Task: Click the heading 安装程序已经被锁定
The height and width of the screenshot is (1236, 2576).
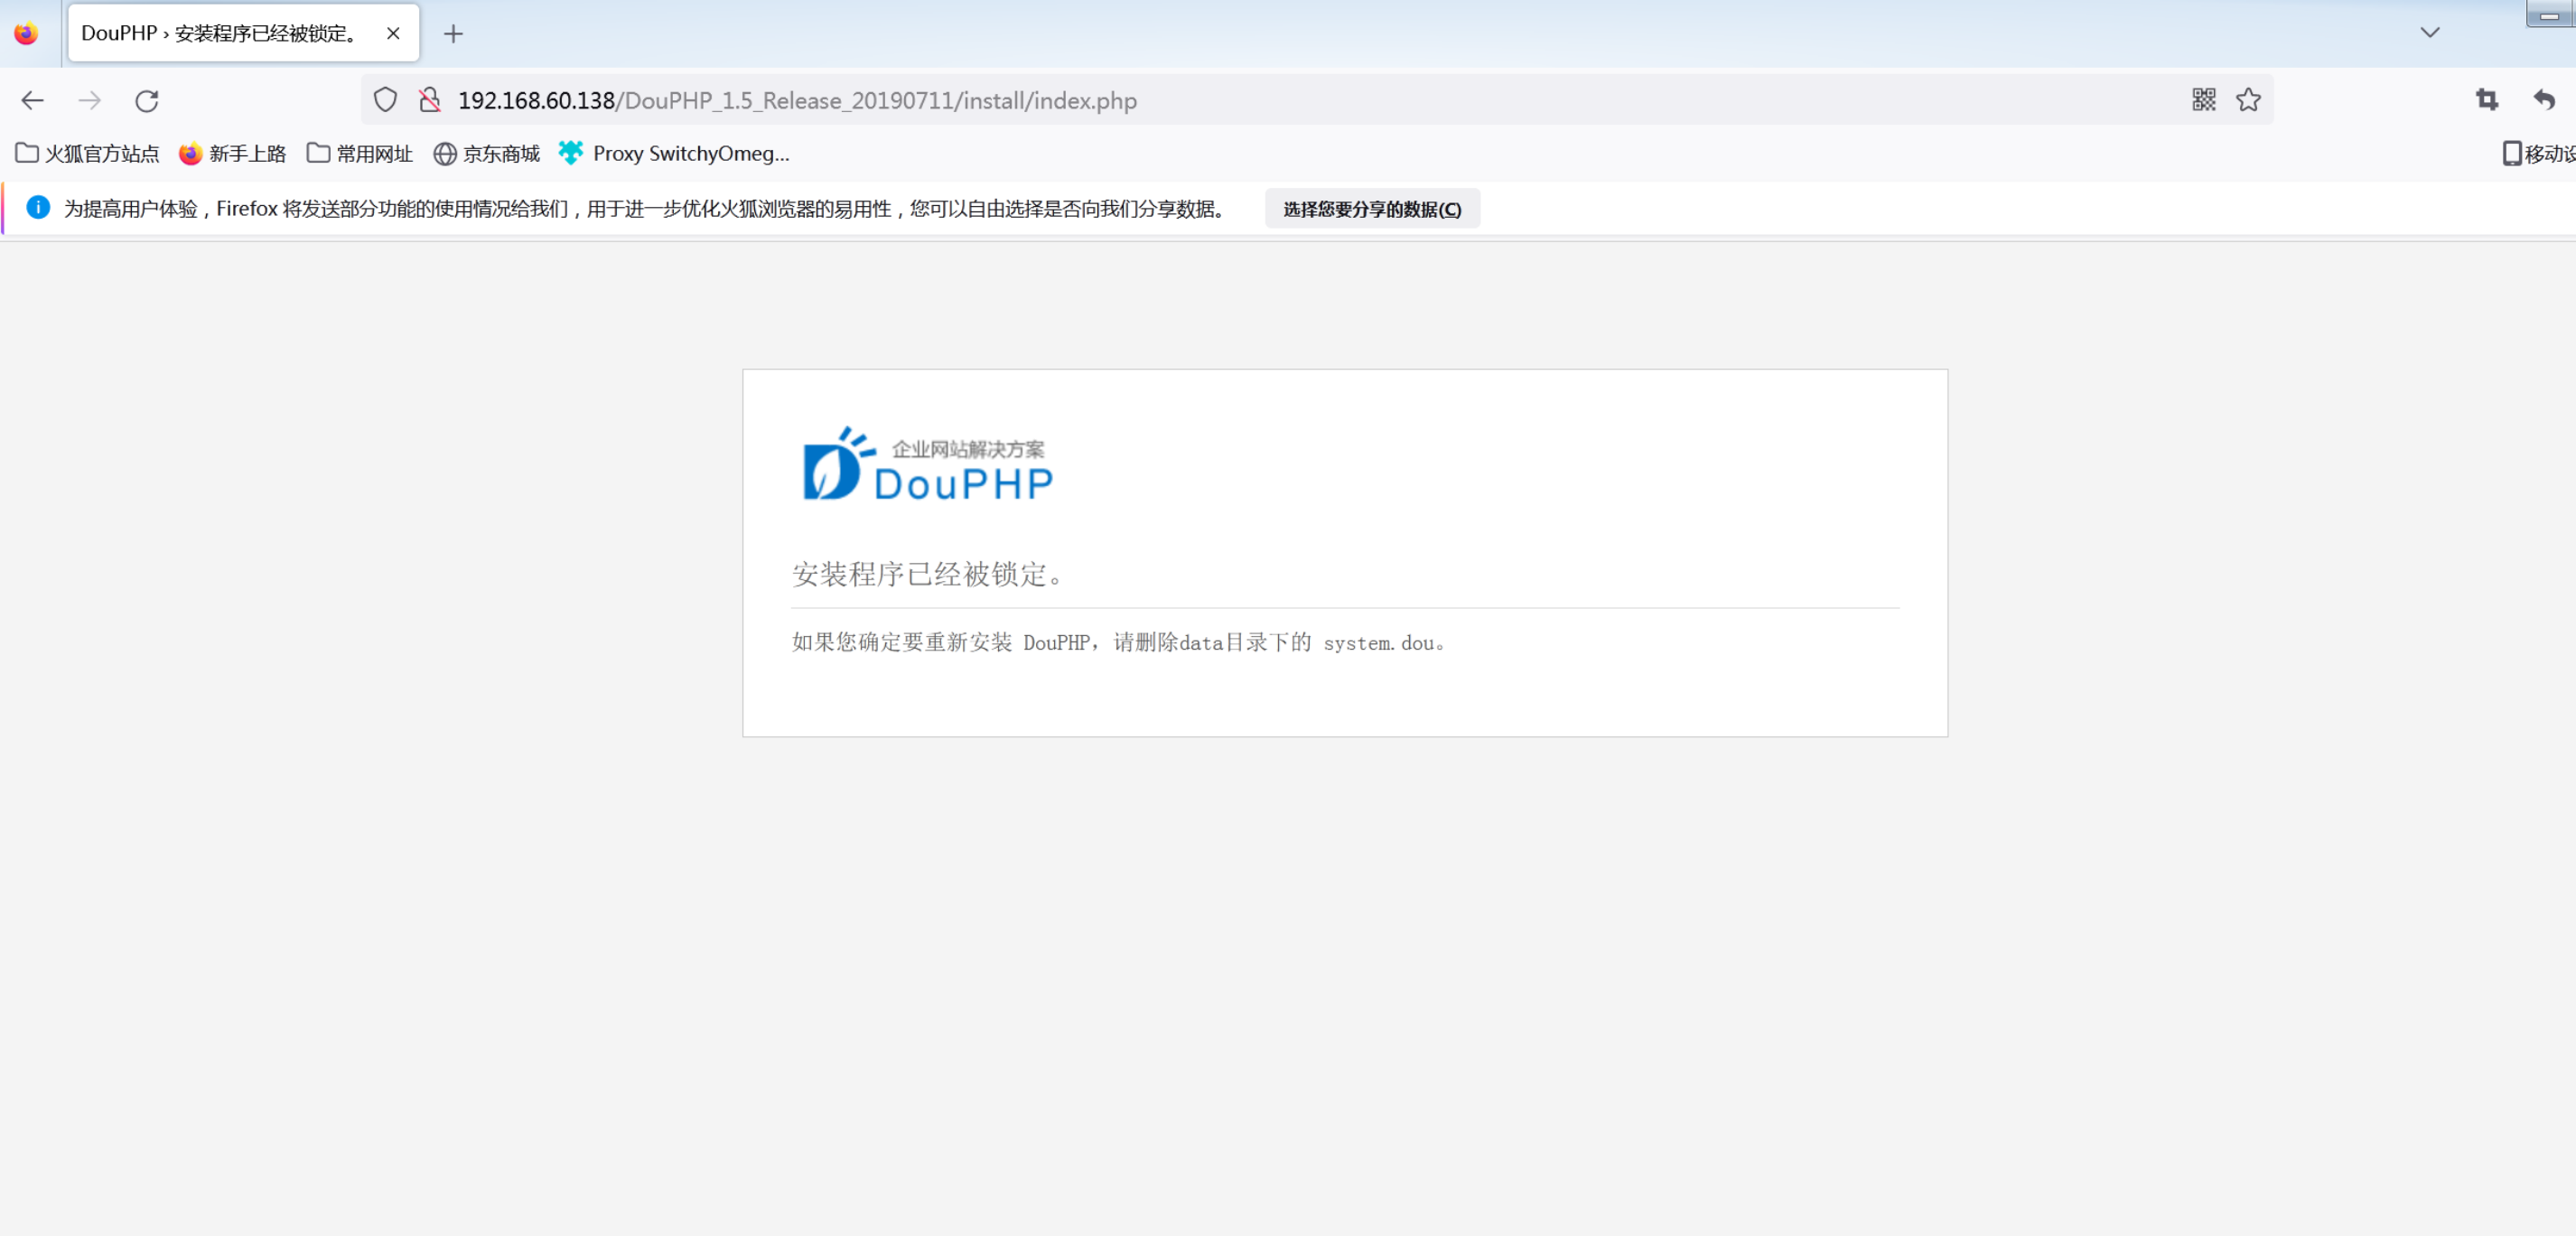Action: point(928,574)
